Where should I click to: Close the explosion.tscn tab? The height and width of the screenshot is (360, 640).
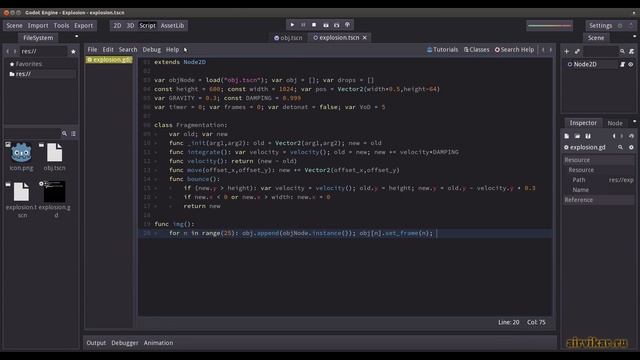pos(364,38)
